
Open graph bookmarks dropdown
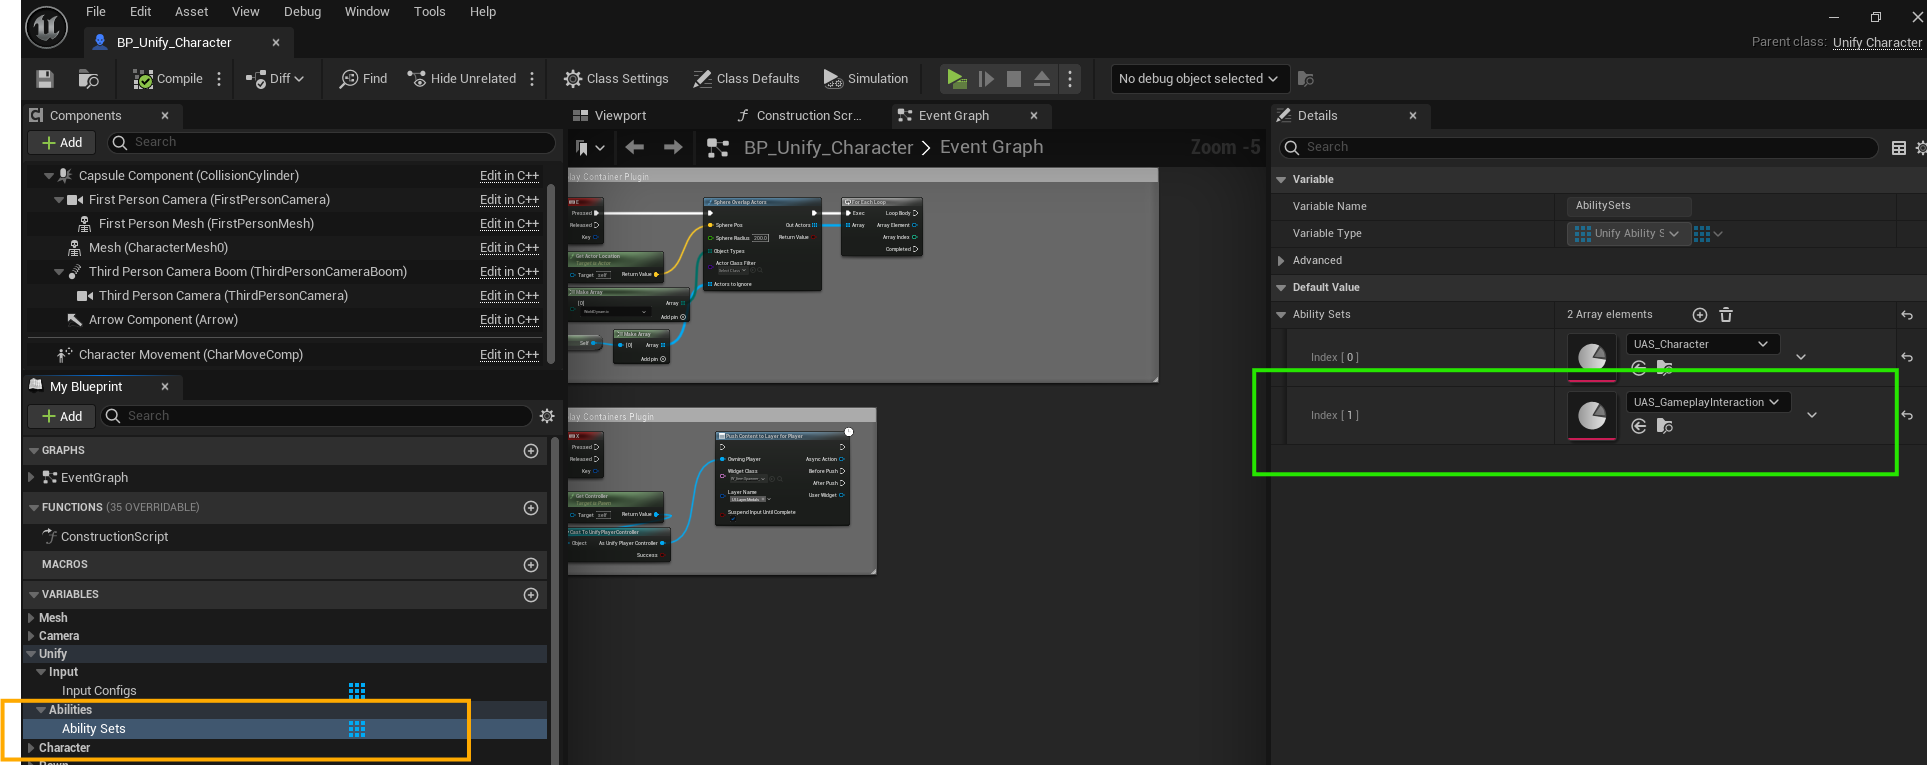pyautogui.click(x=590, y=148)
